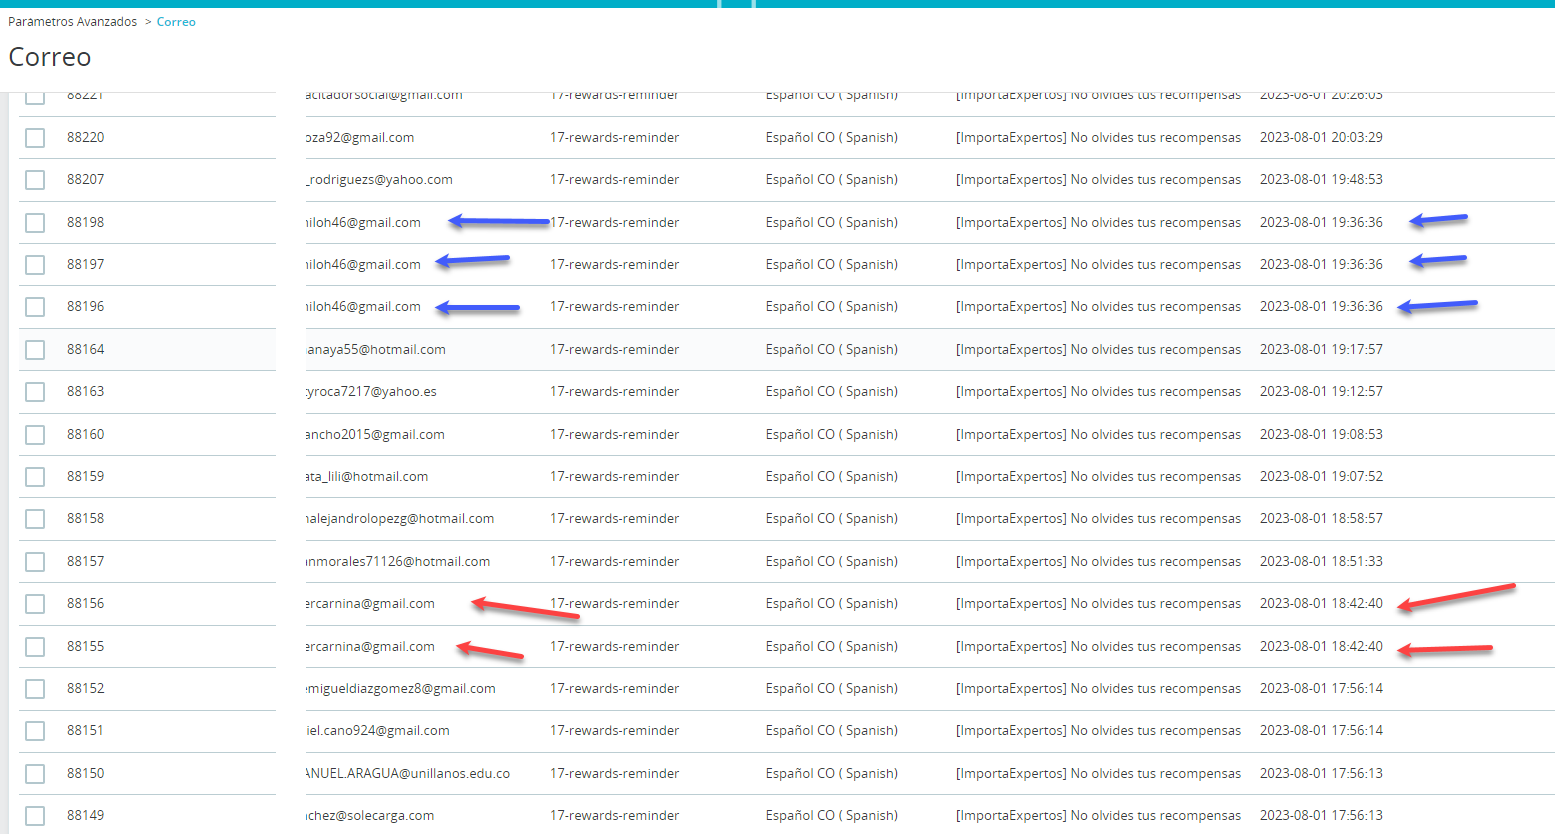Click the ercarnina@gmail.com email in row 88155
Viewport: 1555px width, 834px height.
click(x=370, y=646)
